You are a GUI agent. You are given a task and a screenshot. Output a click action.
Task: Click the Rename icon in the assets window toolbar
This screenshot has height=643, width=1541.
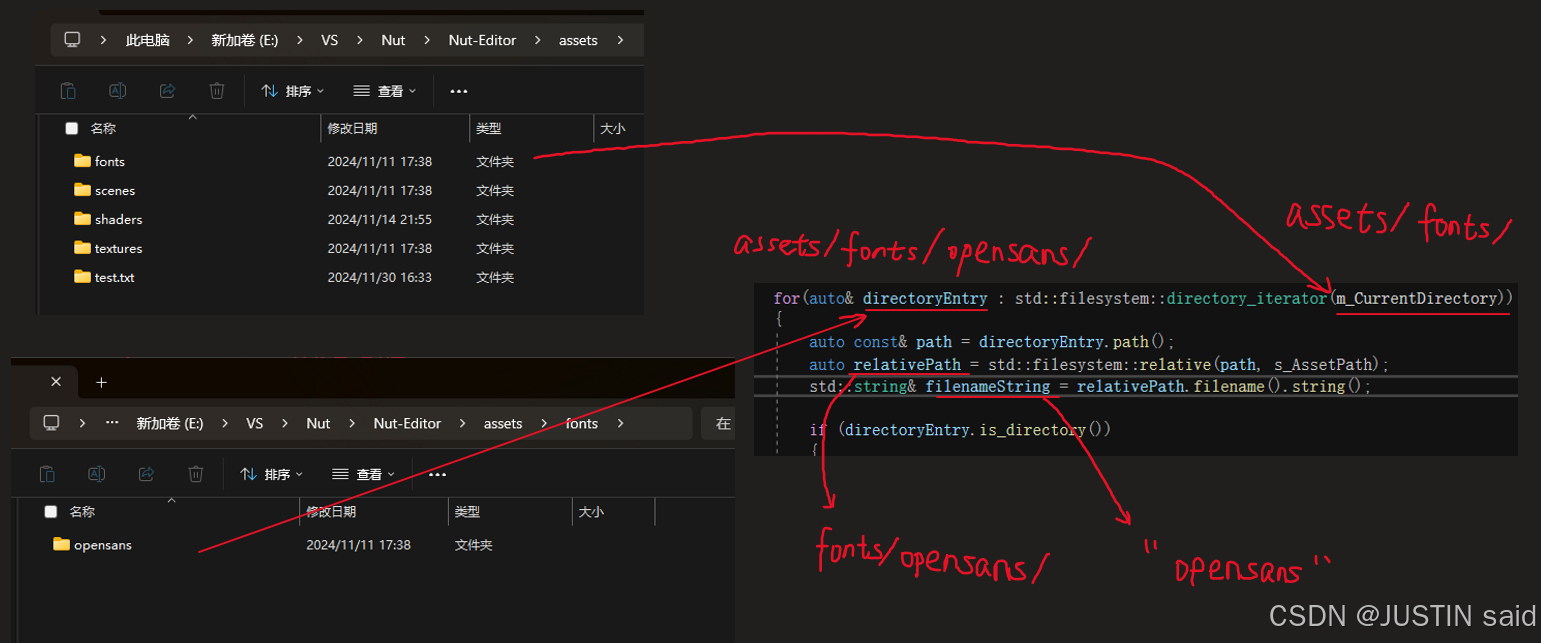coord(117,91)
